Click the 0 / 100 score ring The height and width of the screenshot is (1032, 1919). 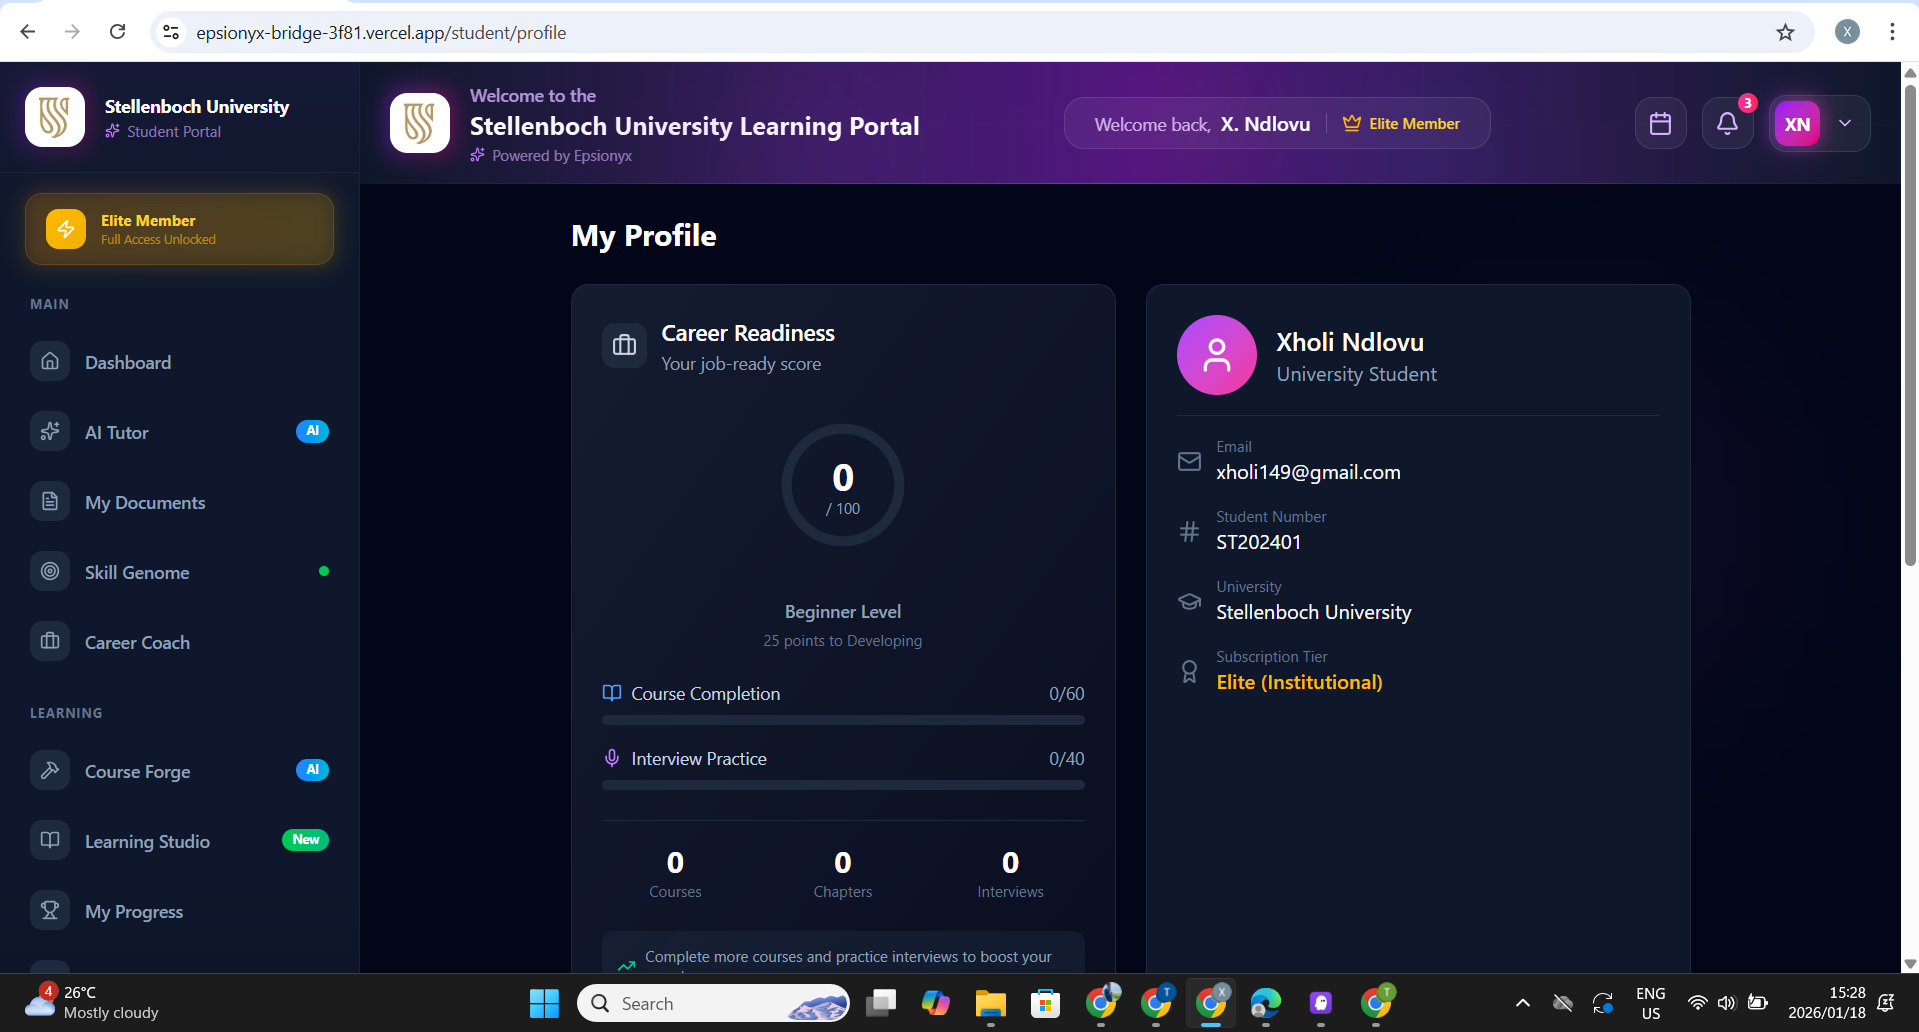coord(843,485)
